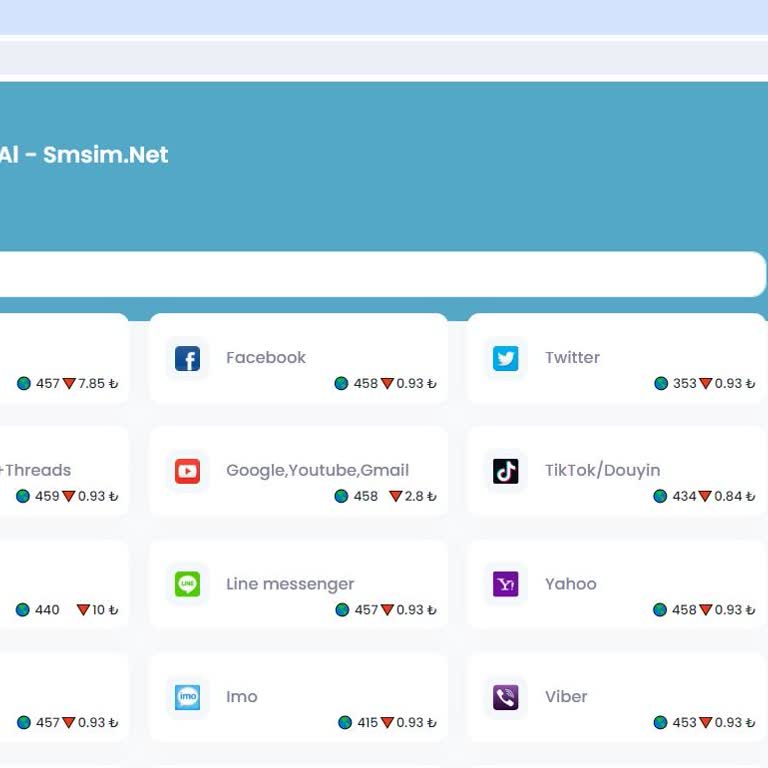768x768 pixels.
Task: Open the Threads service card
Action: 64,471
